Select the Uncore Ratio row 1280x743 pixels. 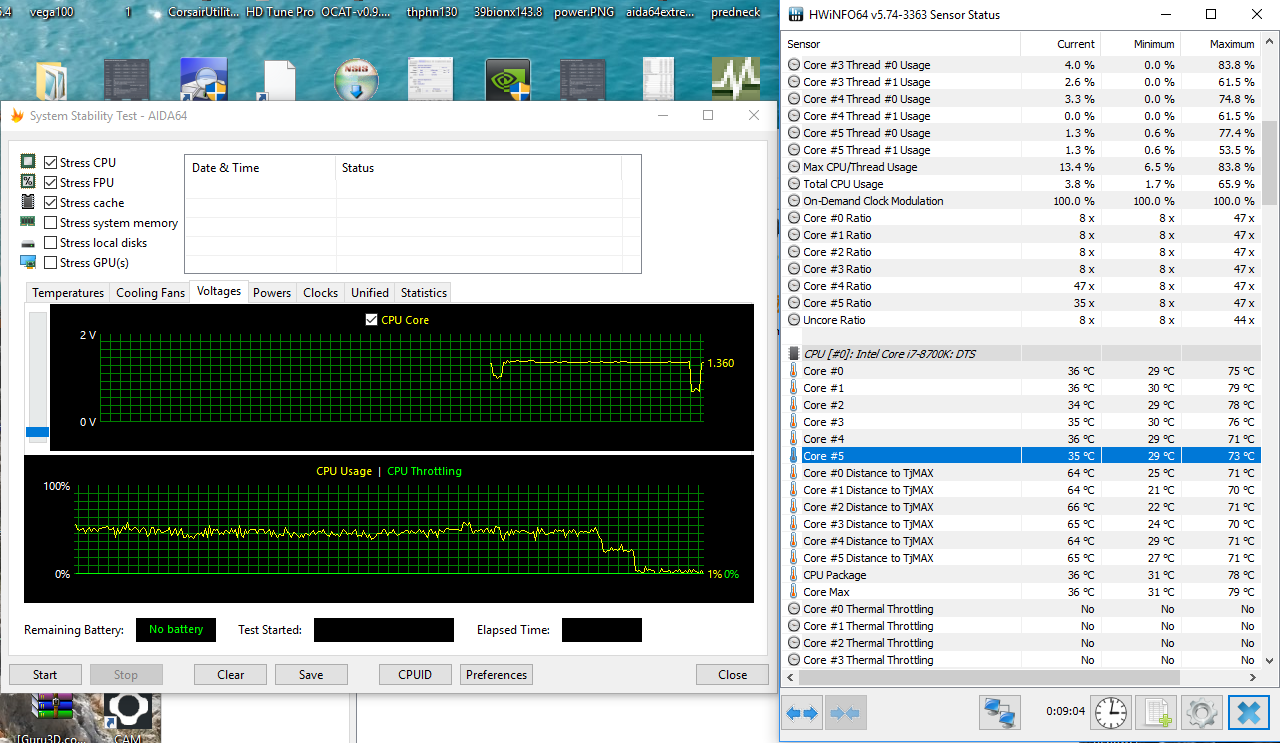tap(1021, 320)
